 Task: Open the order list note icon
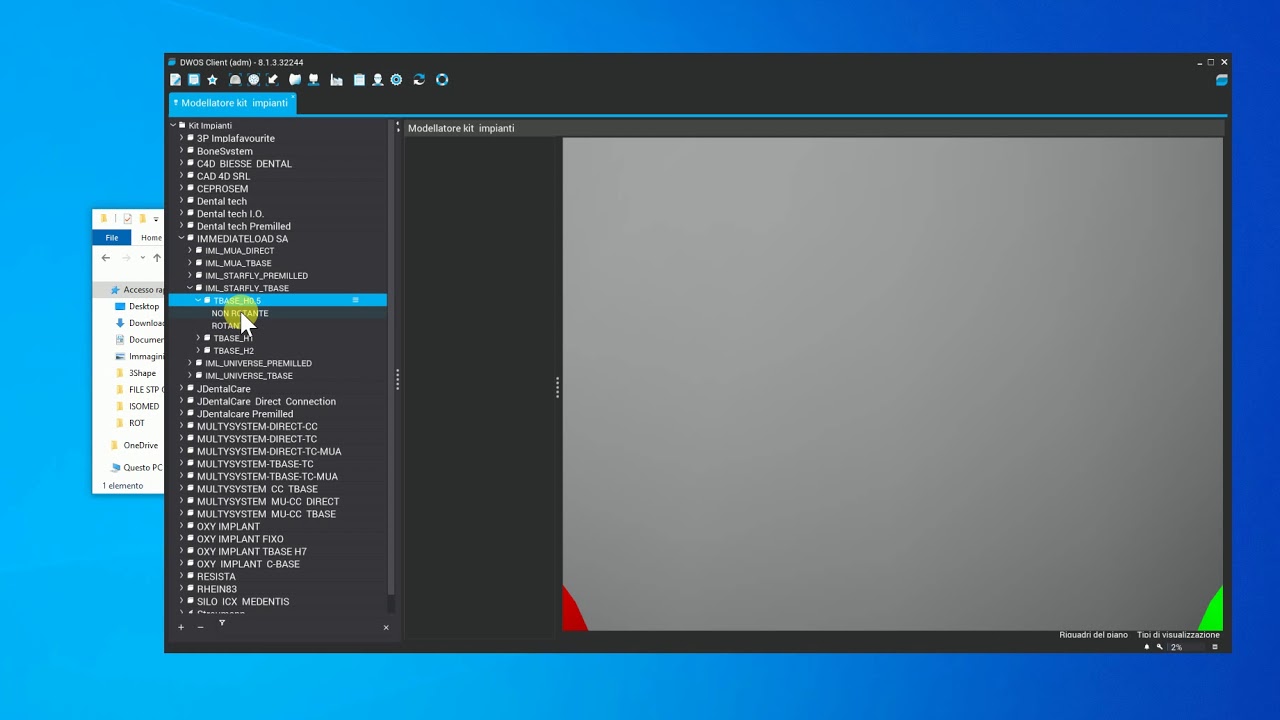tap(194, 80)
